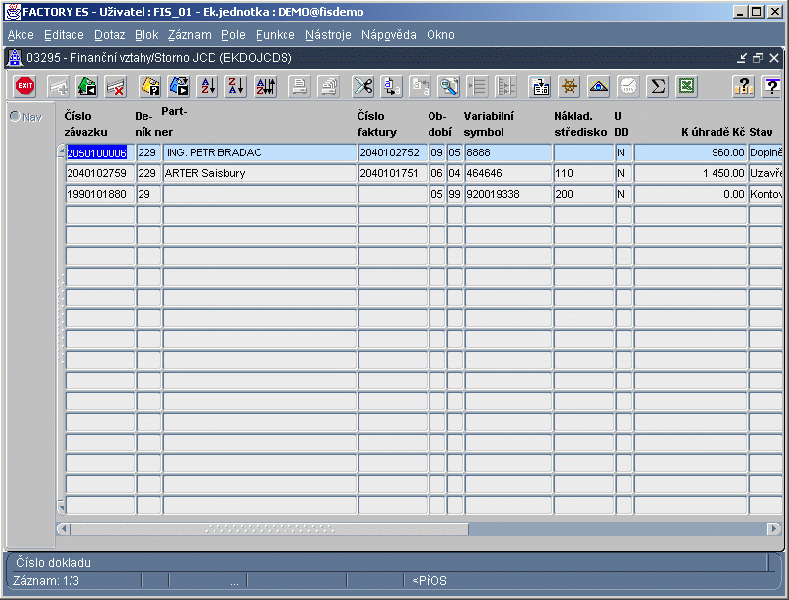Click the red EXIT toolbar icon
The height and width of the screenshot is (600, 789).
(25, 86)
